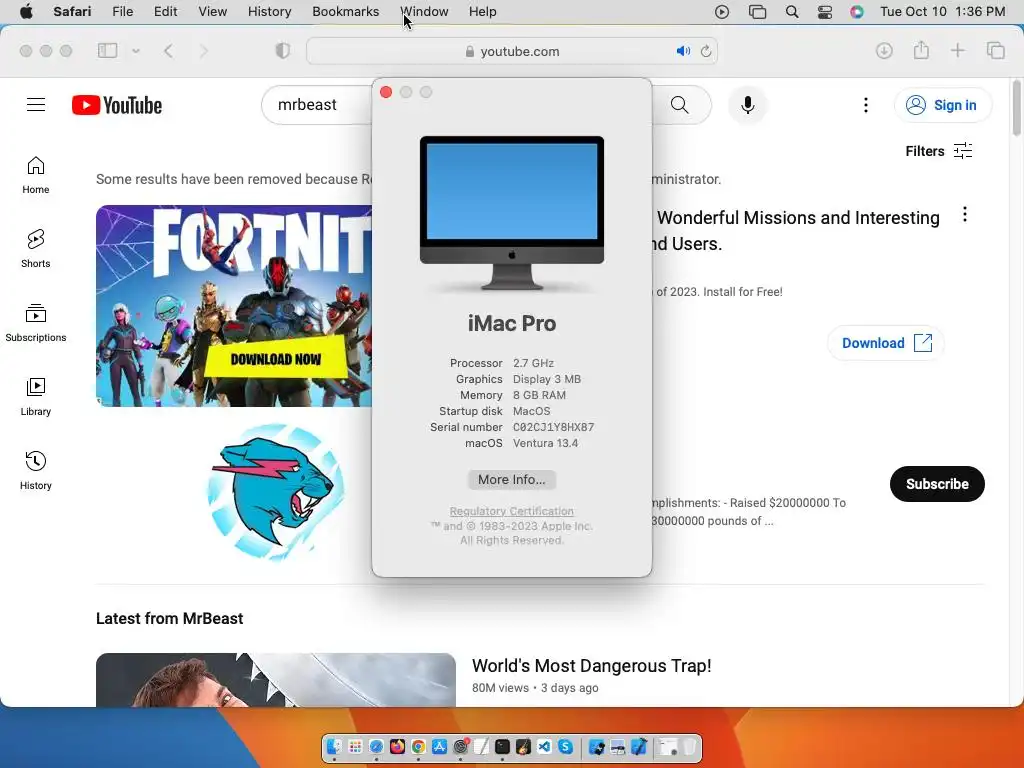Open the Window menu
Image resolution: width=1024 pixels, height=768 pixels.
[424, 12]
